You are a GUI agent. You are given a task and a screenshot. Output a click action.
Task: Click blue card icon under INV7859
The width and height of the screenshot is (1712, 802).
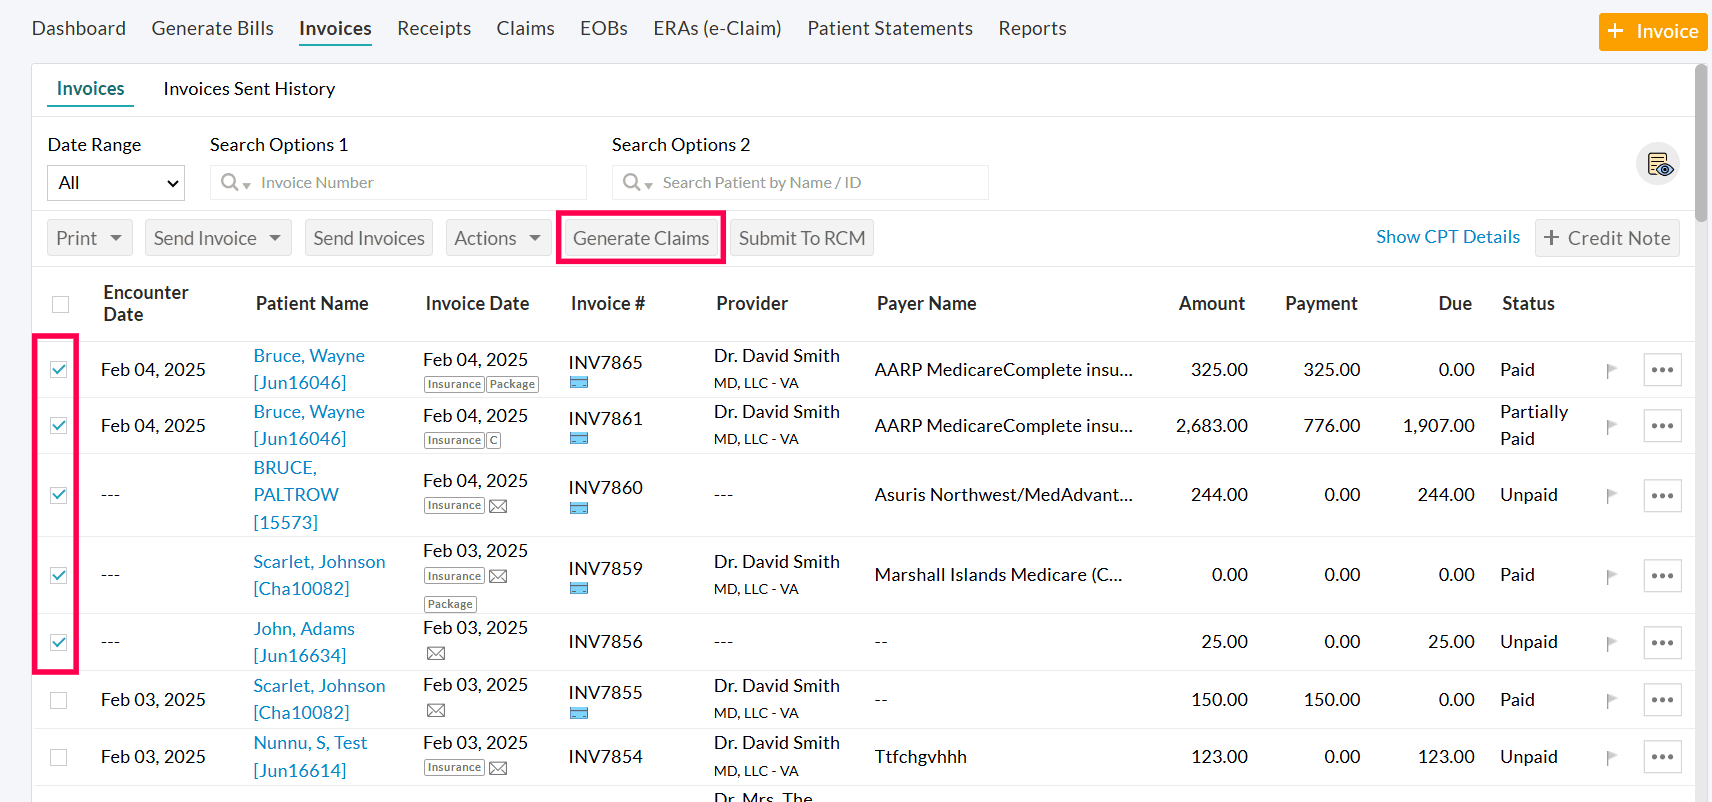[x=579, y=589]
